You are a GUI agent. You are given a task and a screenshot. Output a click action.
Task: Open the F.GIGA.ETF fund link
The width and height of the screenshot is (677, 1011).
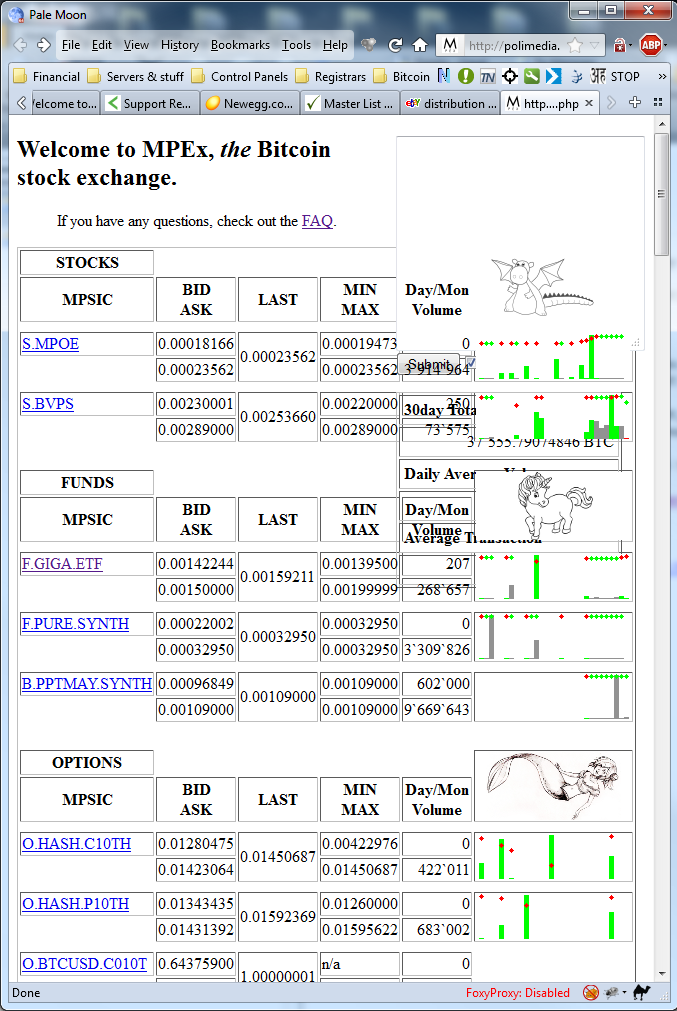point(62,564)
